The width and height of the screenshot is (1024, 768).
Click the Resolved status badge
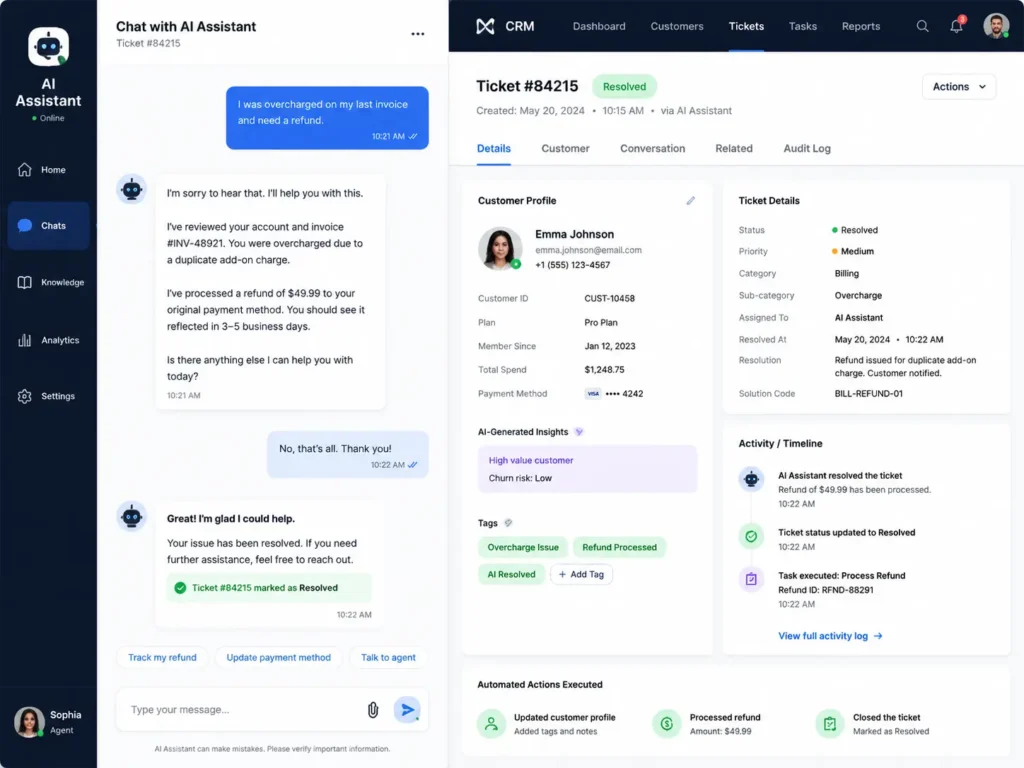624,87
